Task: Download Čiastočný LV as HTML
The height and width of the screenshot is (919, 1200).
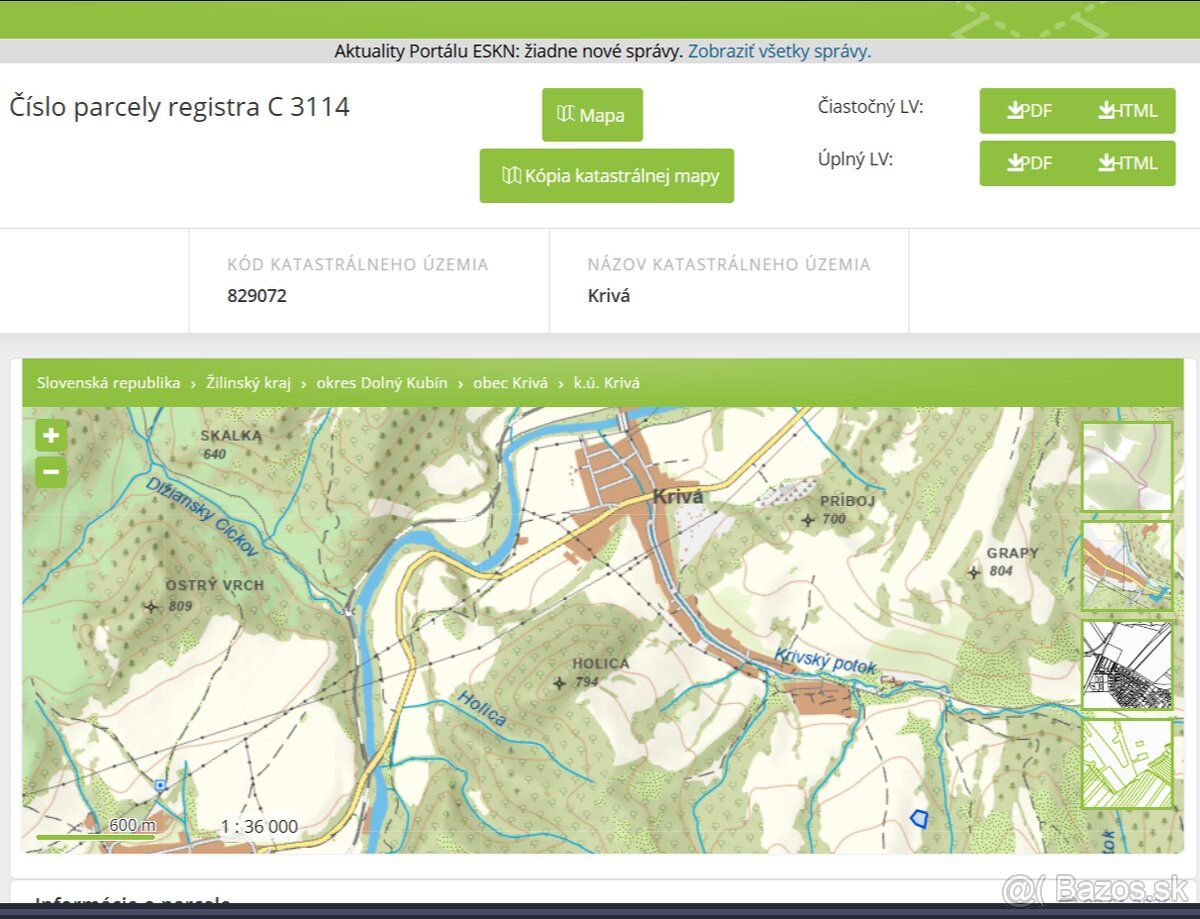Action: click(x=1127, y=111)
